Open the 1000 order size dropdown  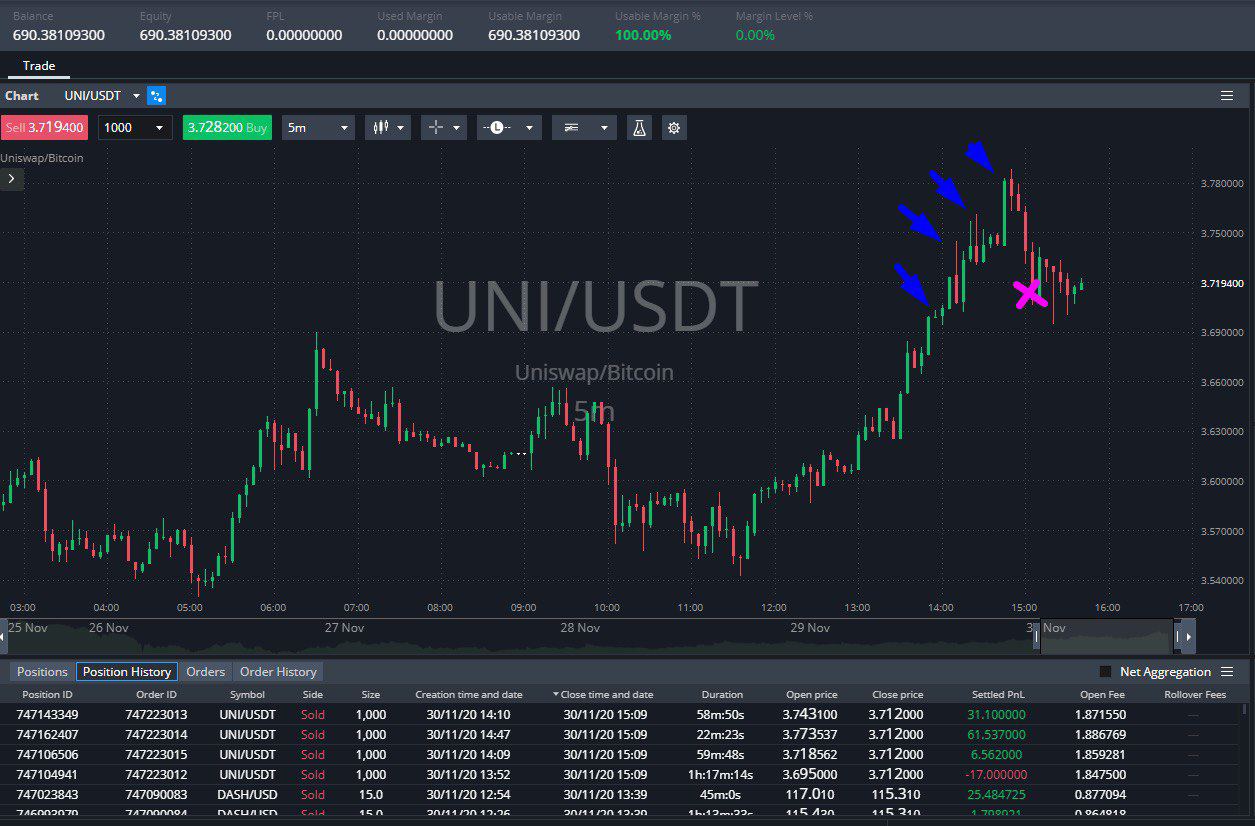135,128
